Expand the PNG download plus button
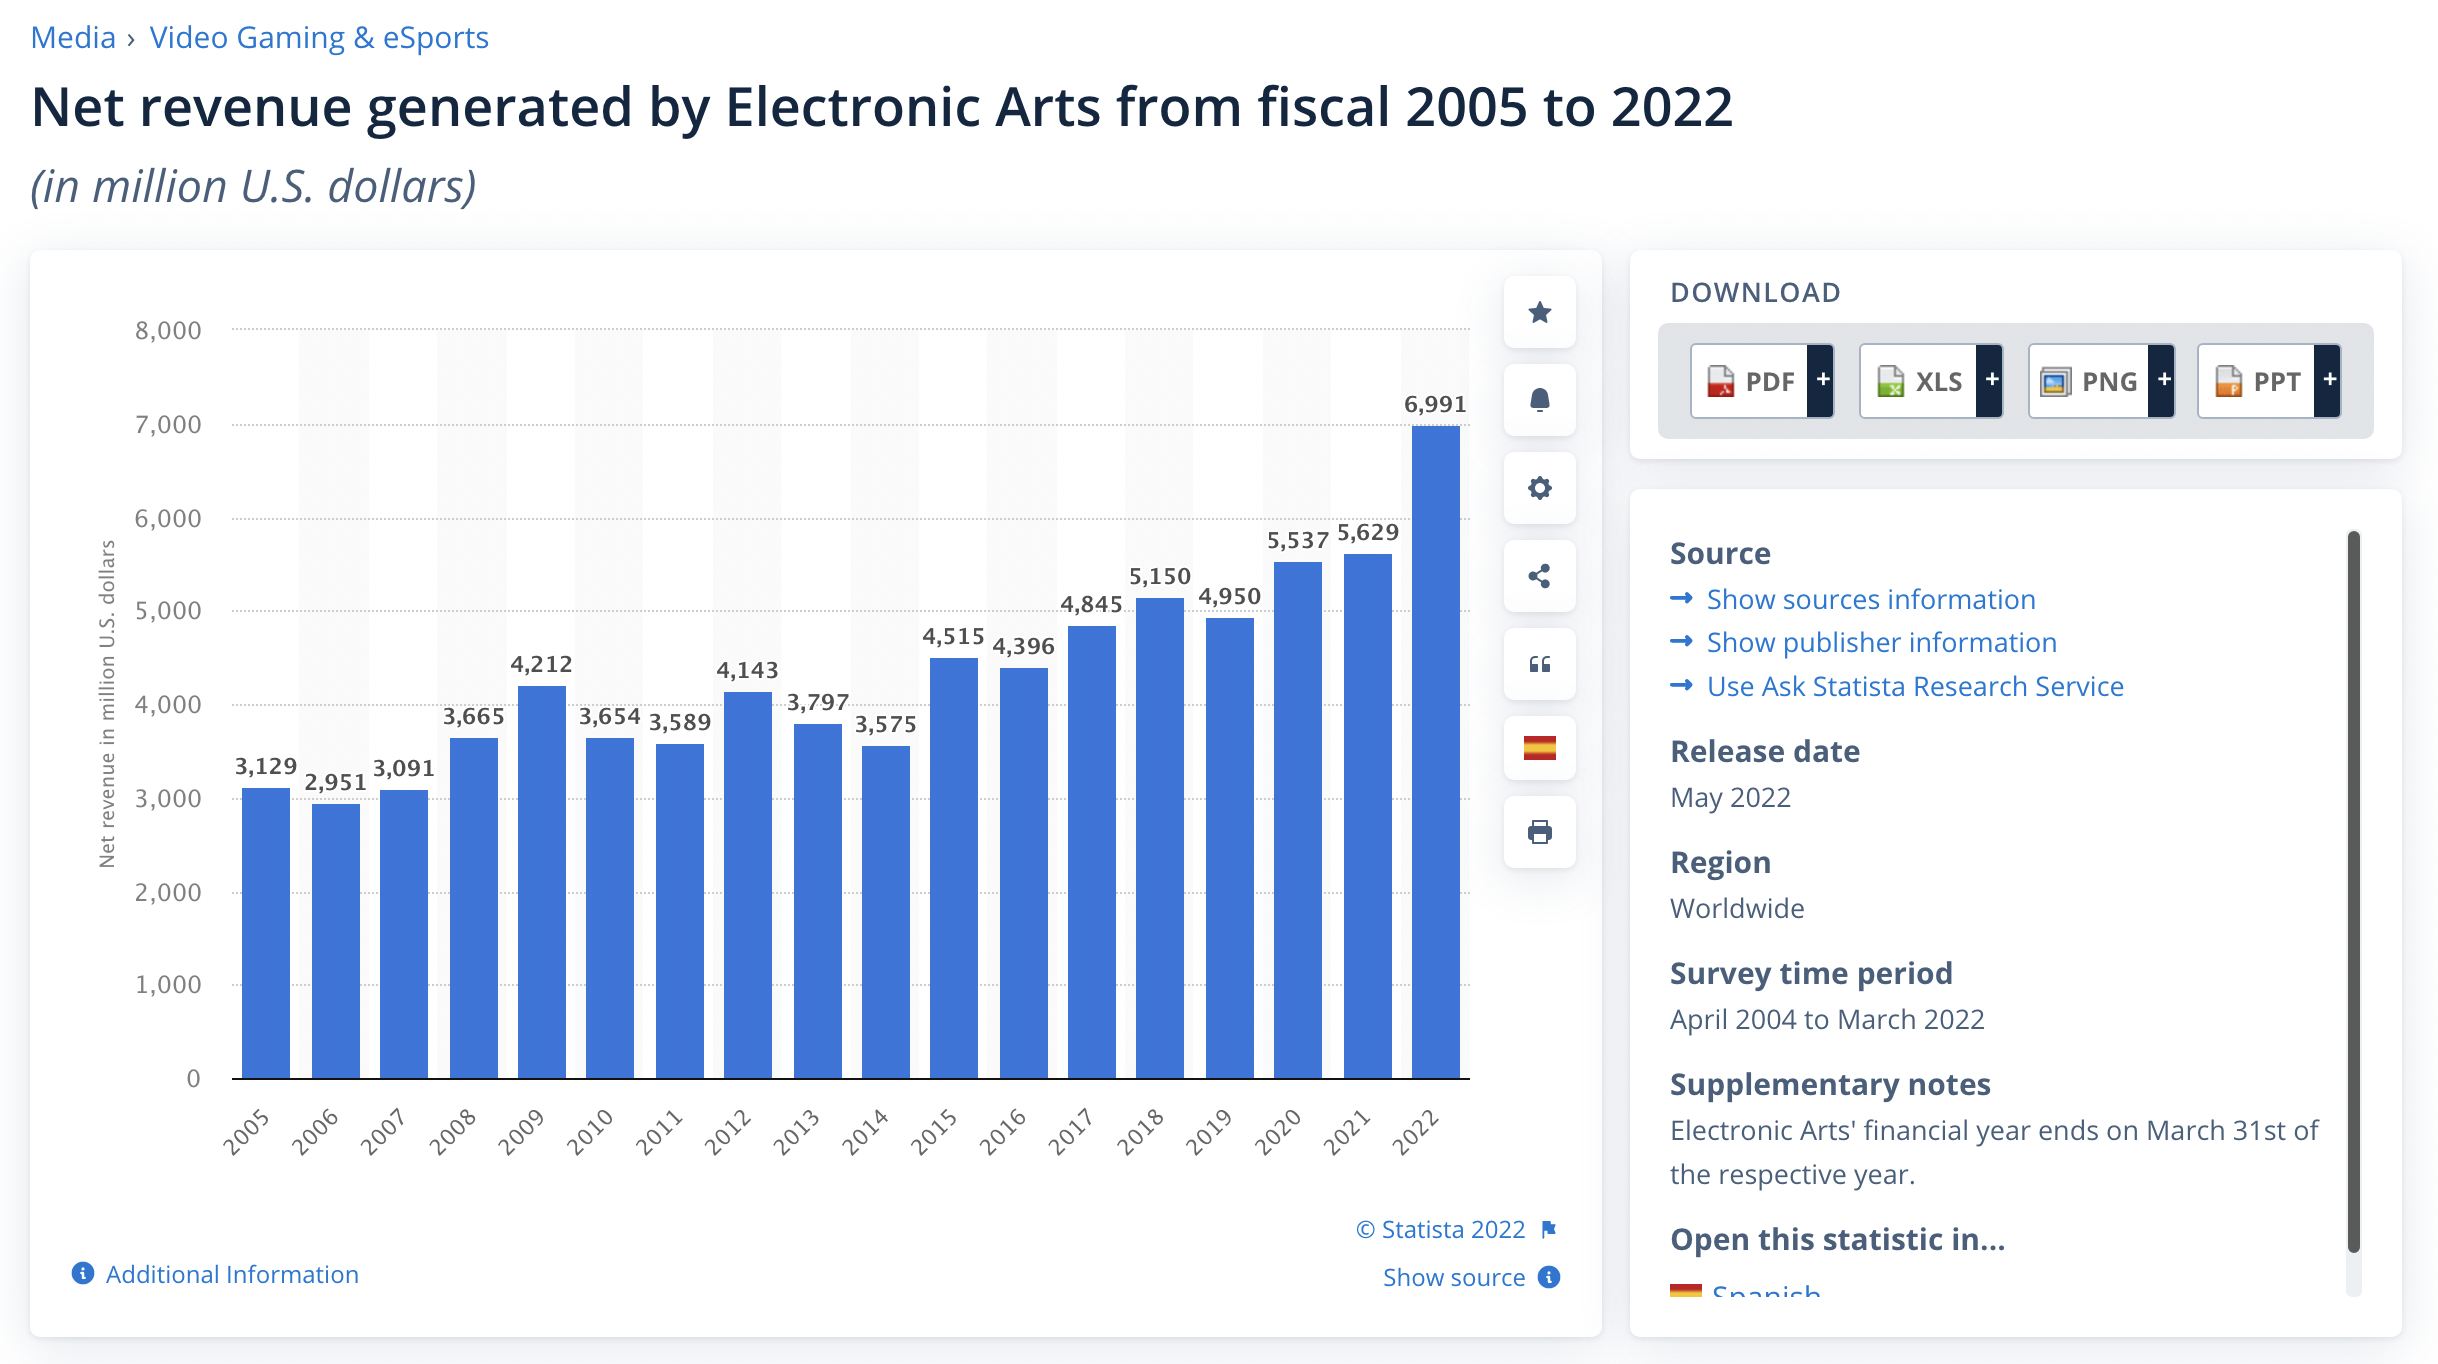The height and width of the screenshot is (1364, 2438). pyautogui.click(x=2163, y=380)
